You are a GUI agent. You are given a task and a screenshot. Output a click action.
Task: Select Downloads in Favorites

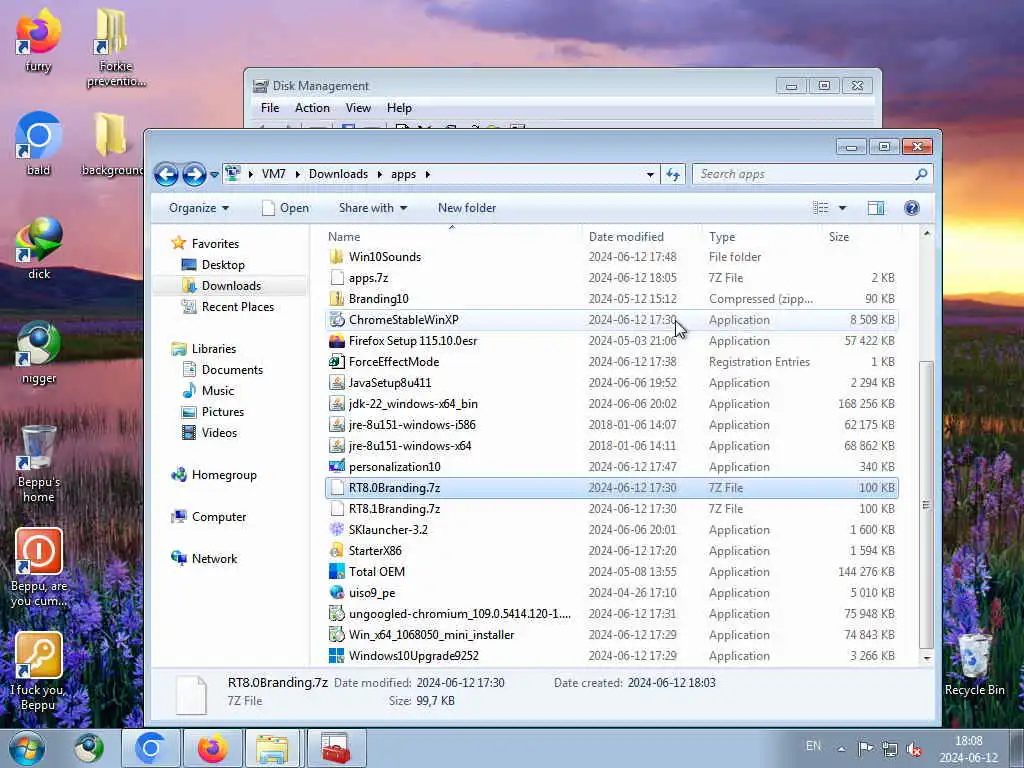click(x=231, y=285)
